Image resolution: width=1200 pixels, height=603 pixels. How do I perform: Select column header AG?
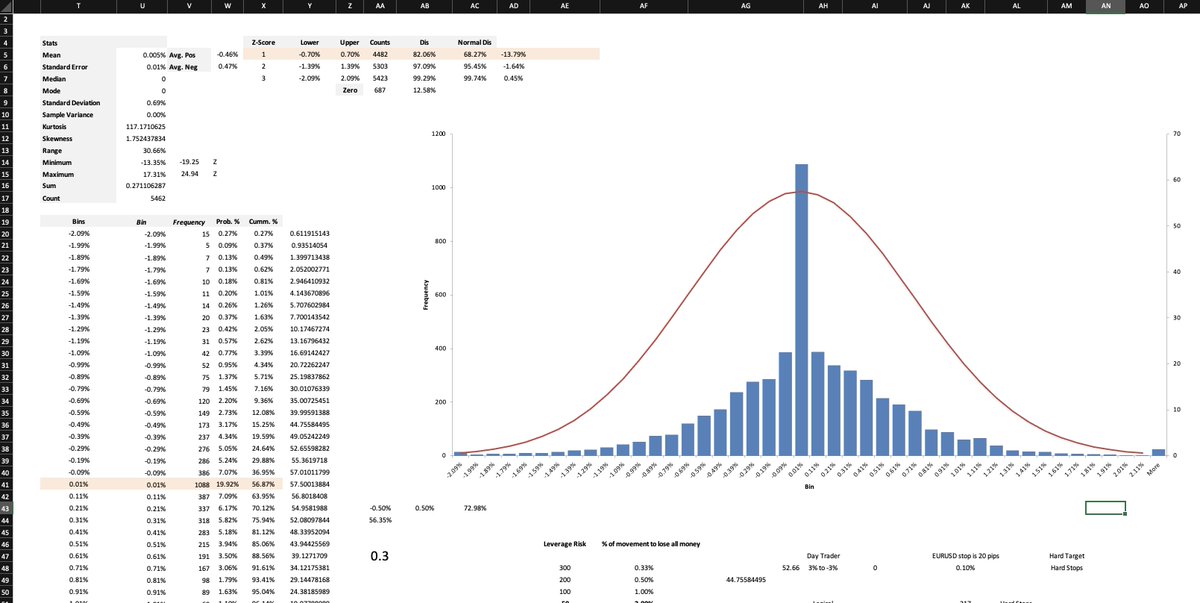746,6
